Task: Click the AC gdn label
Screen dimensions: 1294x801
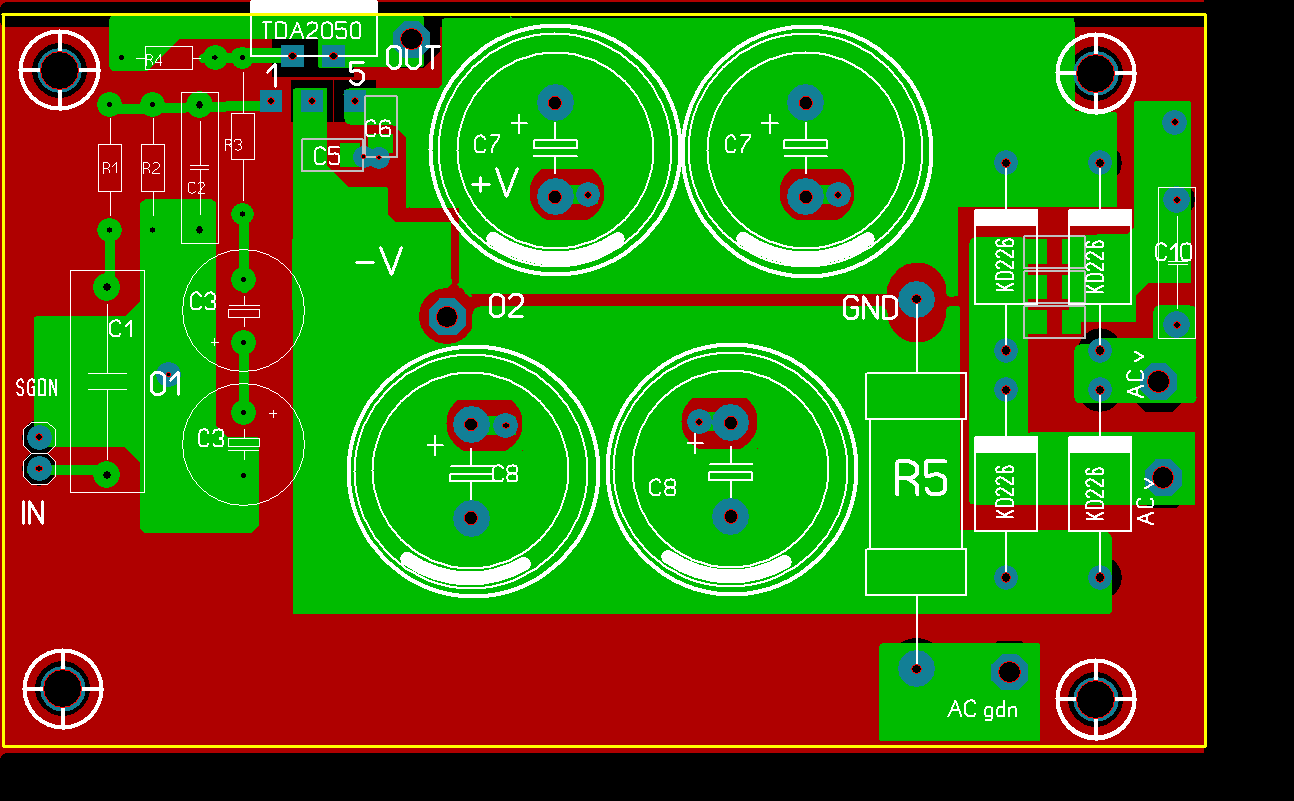Action: click(982, 709)
